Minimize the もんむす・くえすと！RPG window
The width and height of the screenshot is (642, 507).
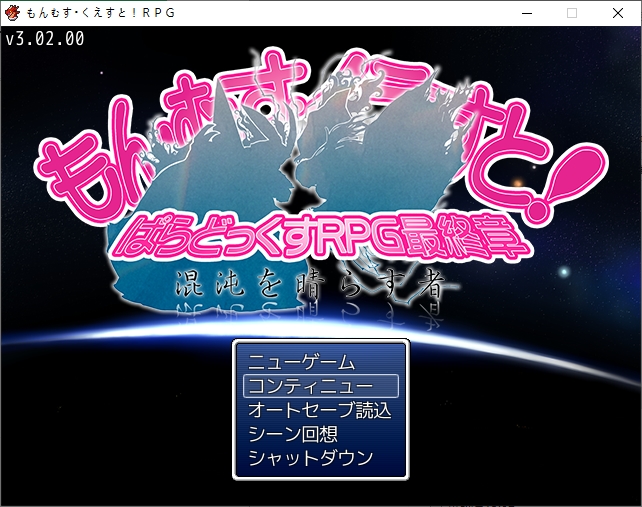527,13
